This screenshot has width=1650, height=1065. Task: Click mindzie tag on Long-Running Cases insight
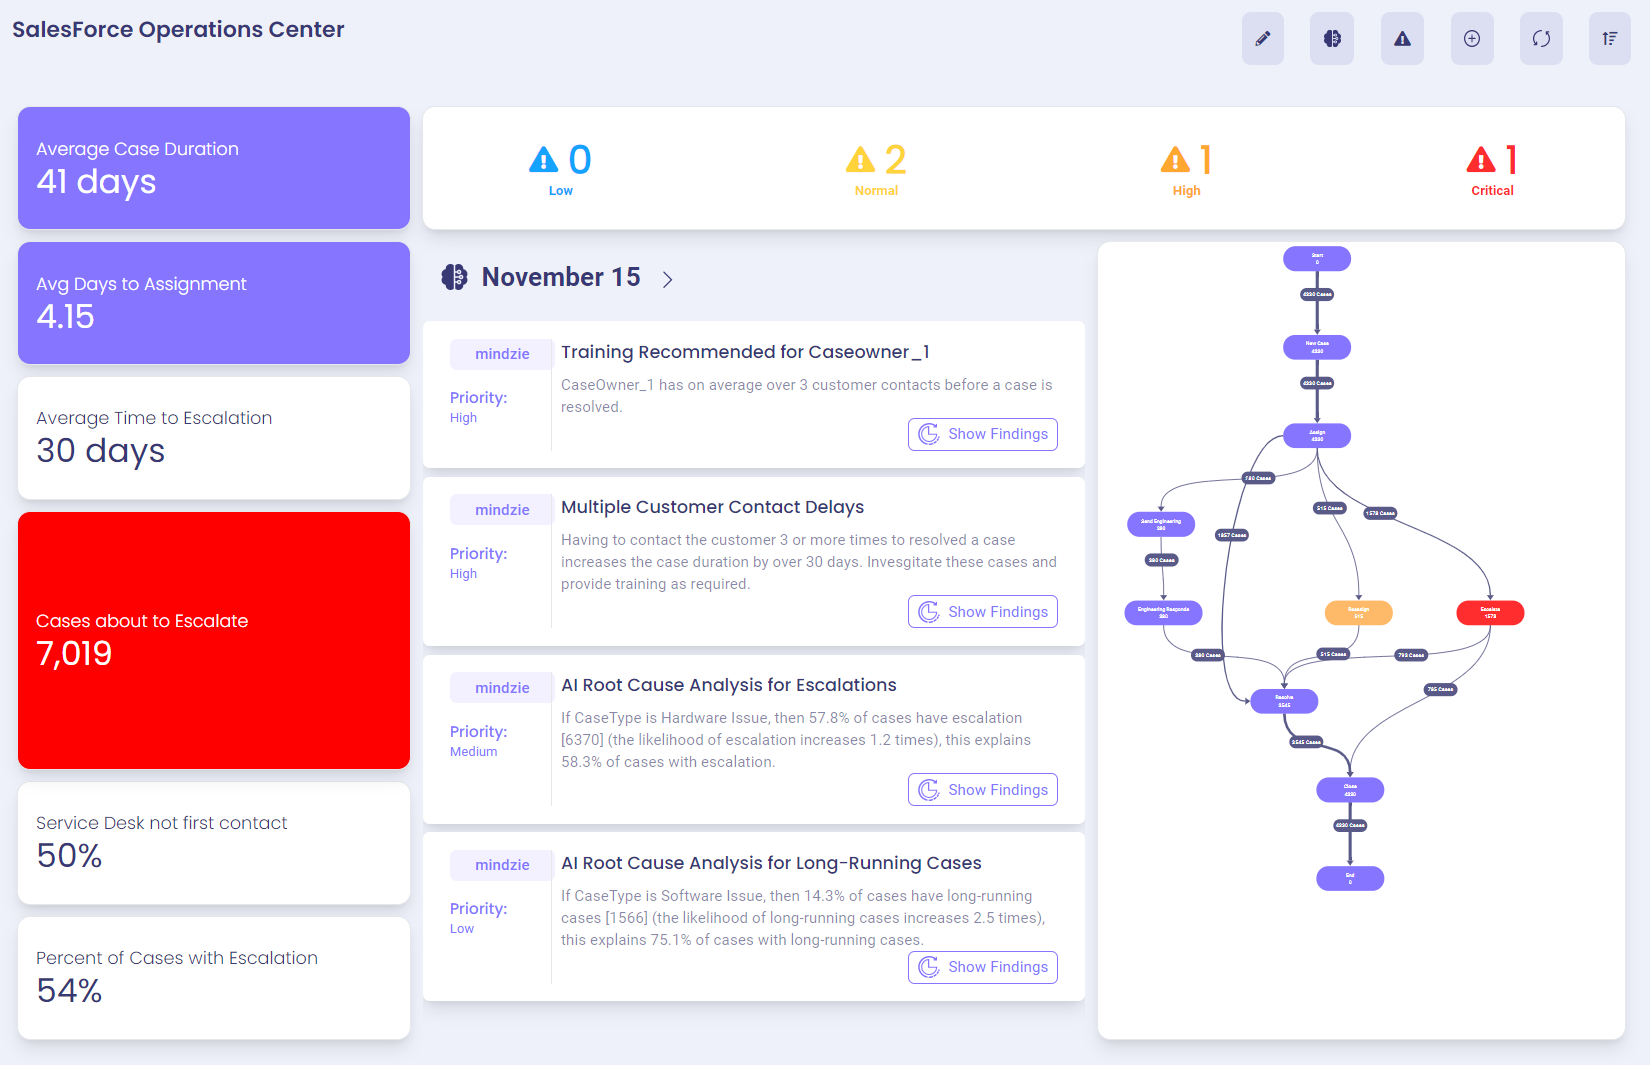[502, 865]
